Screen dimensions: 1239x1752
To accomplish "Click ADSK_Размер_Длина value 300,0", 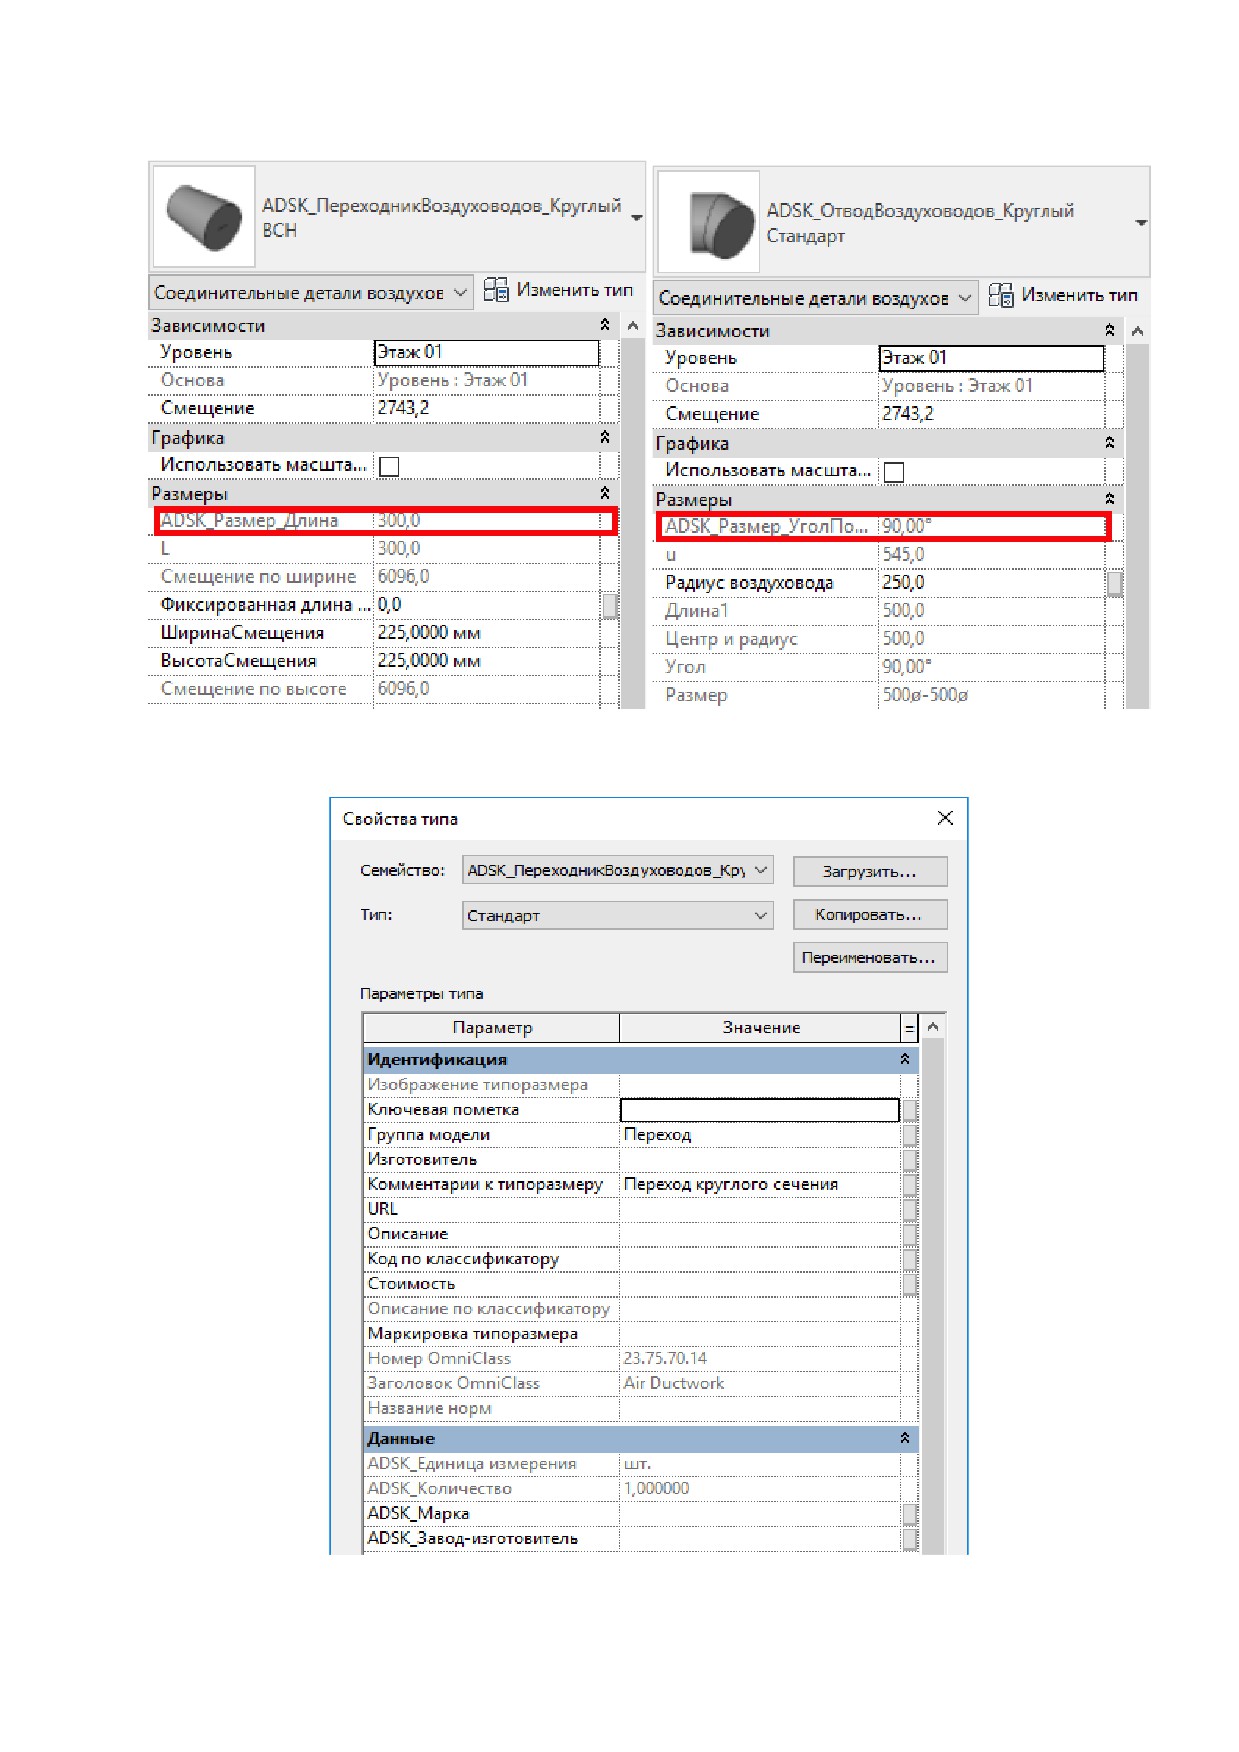I will [487, 521].
